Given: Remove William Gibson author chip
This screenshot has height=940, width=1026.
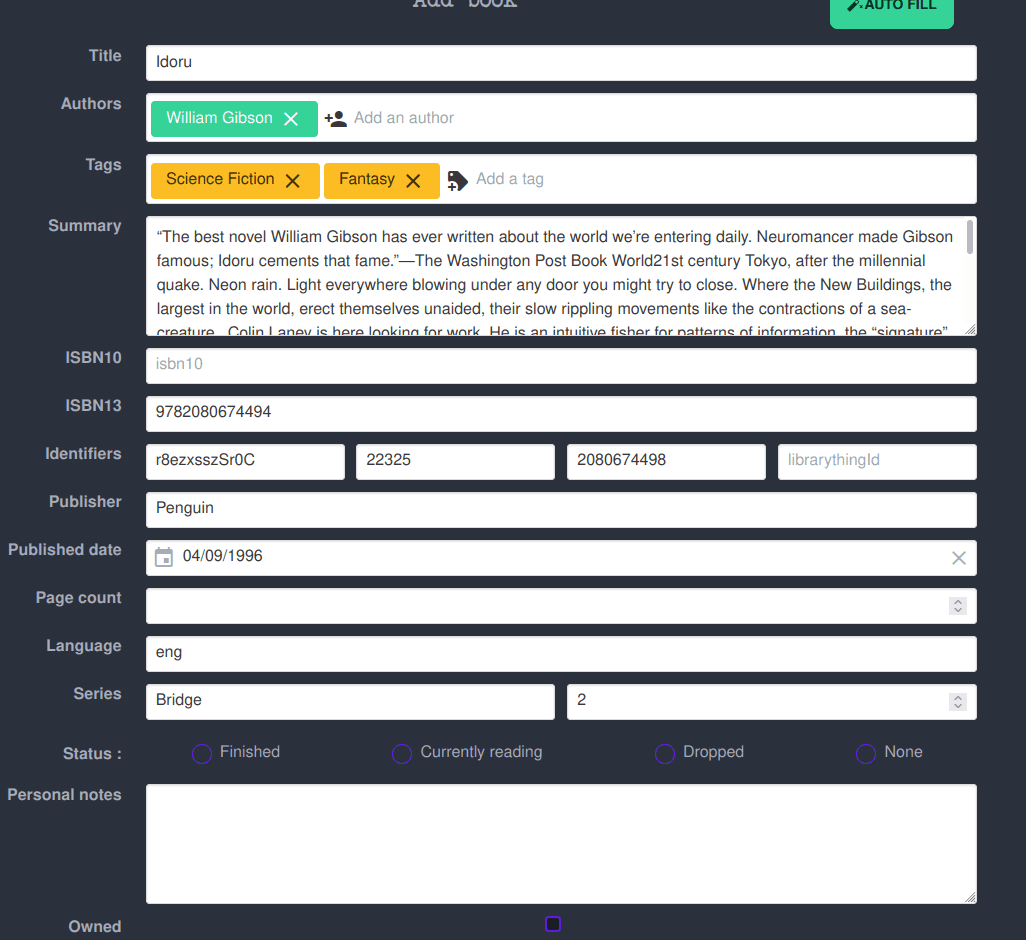Looking at the screenshot, I should point(291,119).
